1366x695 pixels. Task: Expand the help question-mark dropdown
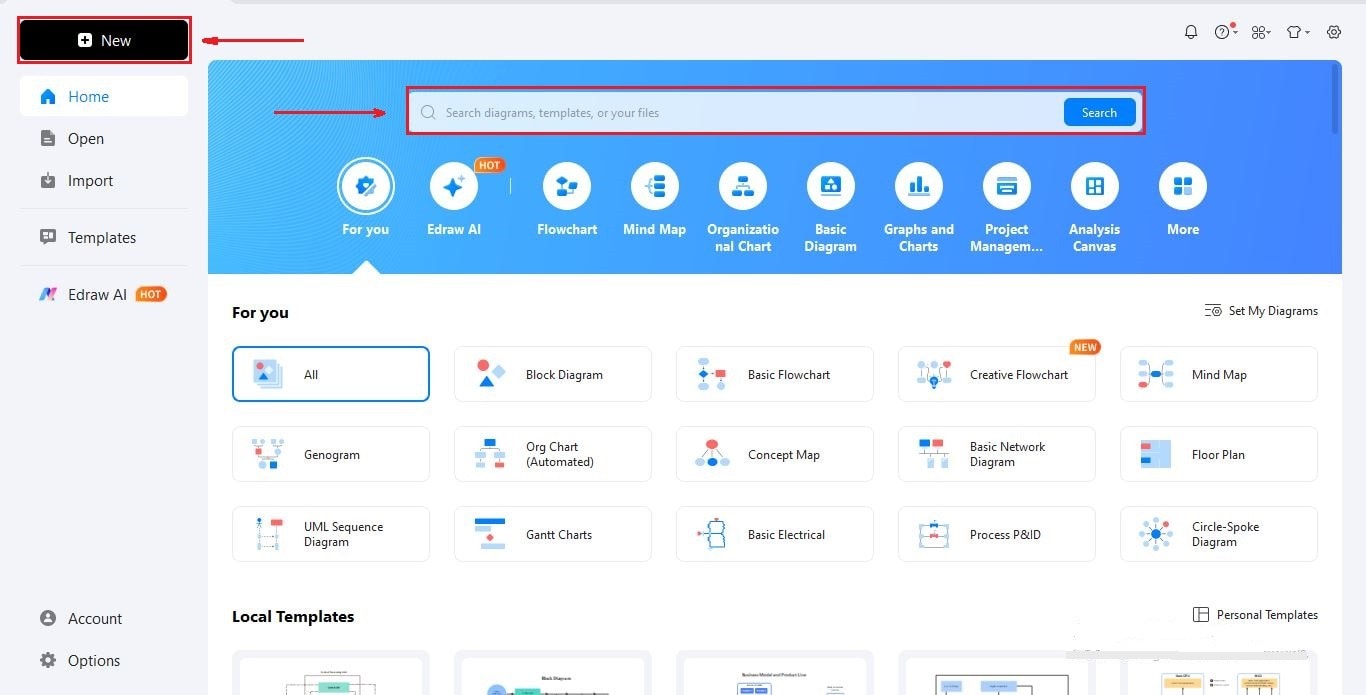[x=1224, y=31]
